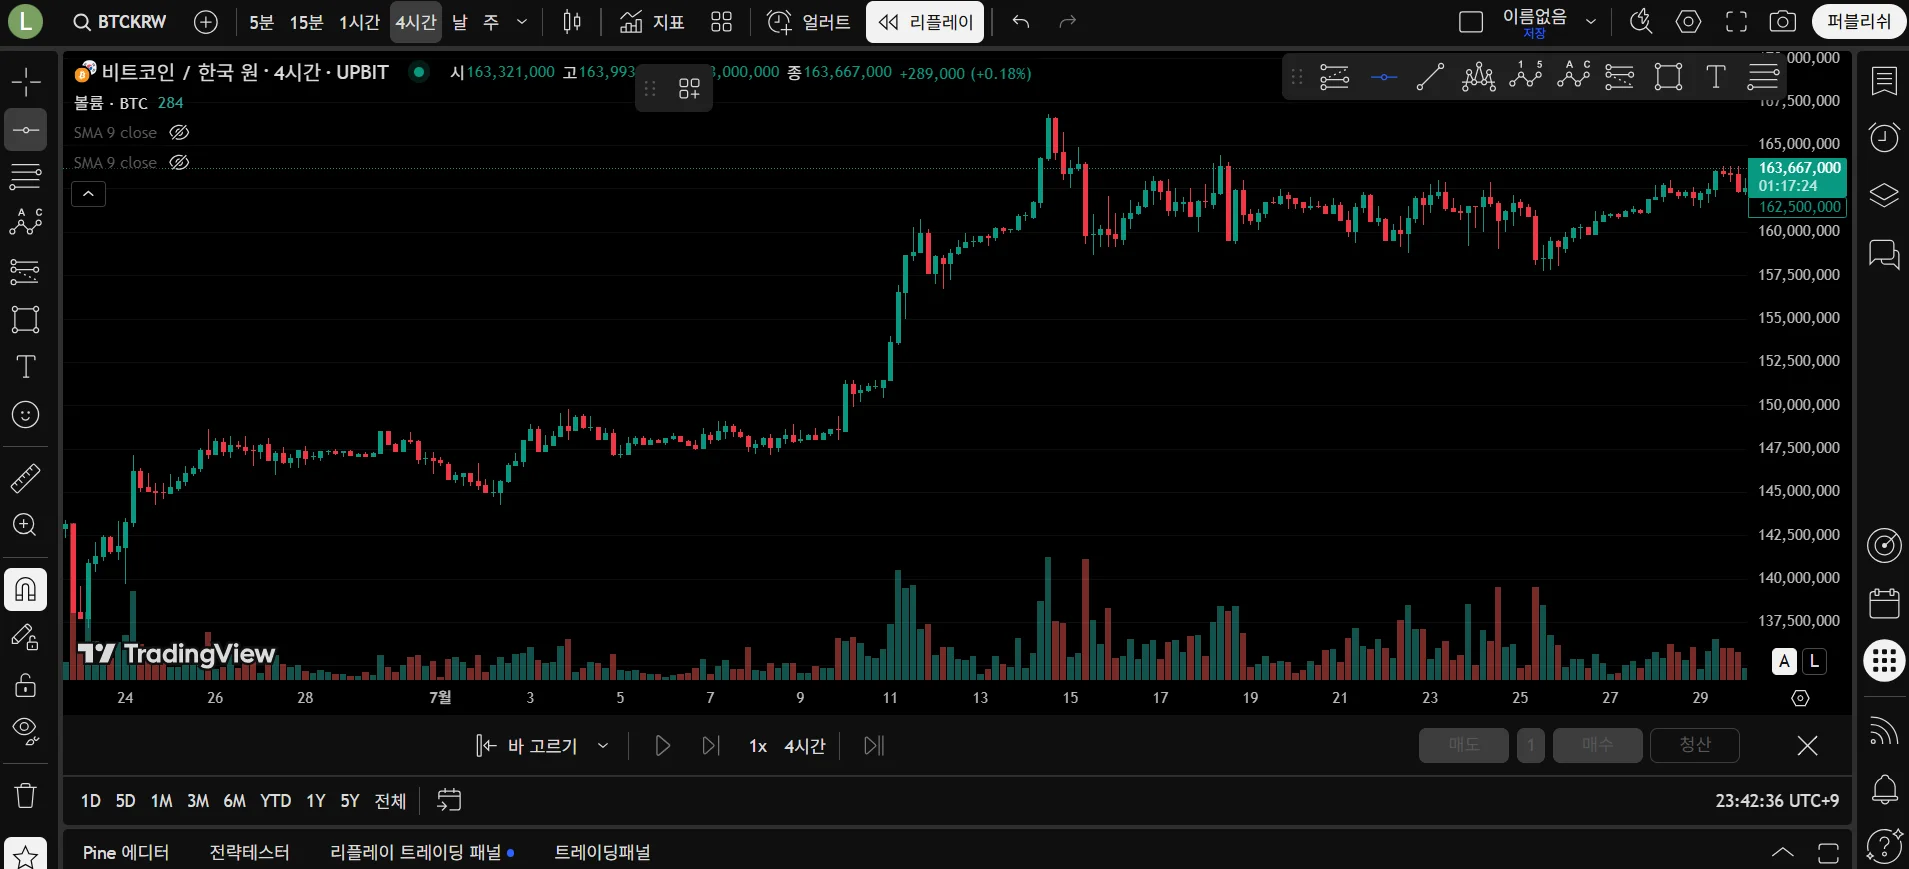Toggle visibility of the second SMA 9 close
1909x869 pixels.
click(179, 162)
